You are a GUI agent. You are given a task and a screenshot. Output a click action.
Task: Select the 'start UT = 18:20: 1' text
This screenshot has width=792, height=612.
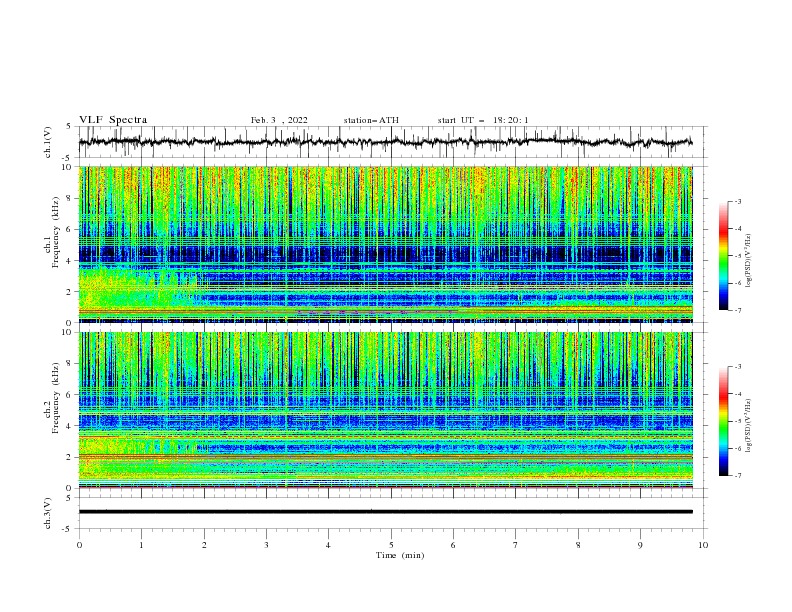click(483, 120)
